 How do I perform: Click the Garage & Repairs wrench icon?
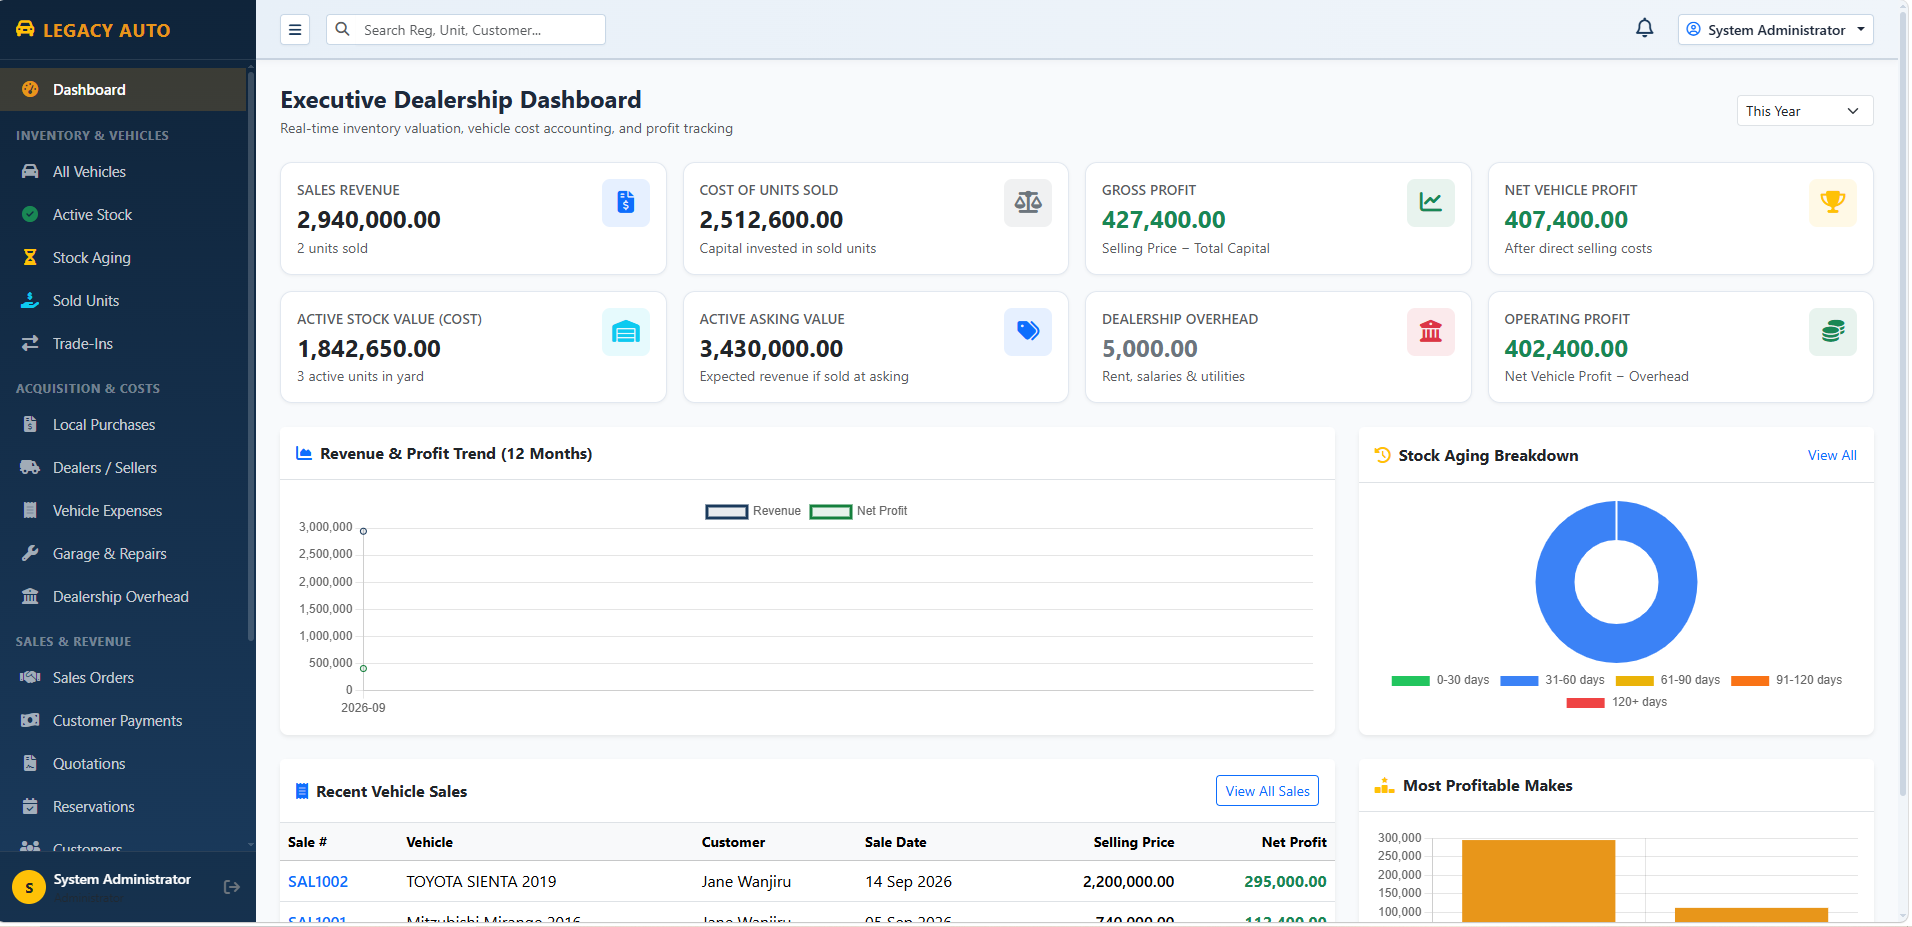30,554
